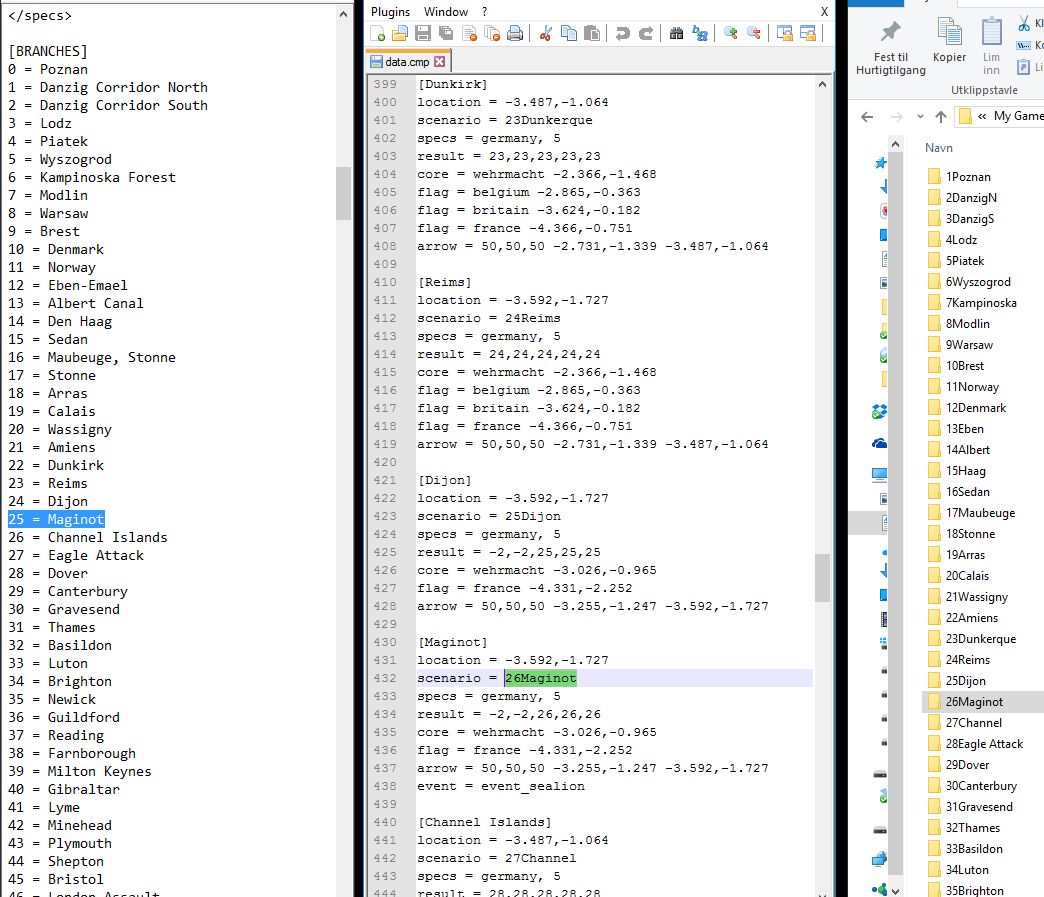The image size is (1044, 897).
Task: Save the file with the floppy toolbar icon
Action: click(423, 33)
